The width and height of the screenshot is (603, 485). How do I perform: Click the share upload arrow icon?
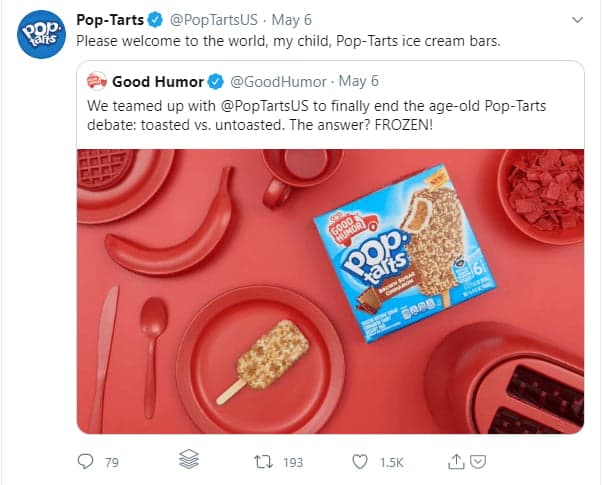point(457,461)
